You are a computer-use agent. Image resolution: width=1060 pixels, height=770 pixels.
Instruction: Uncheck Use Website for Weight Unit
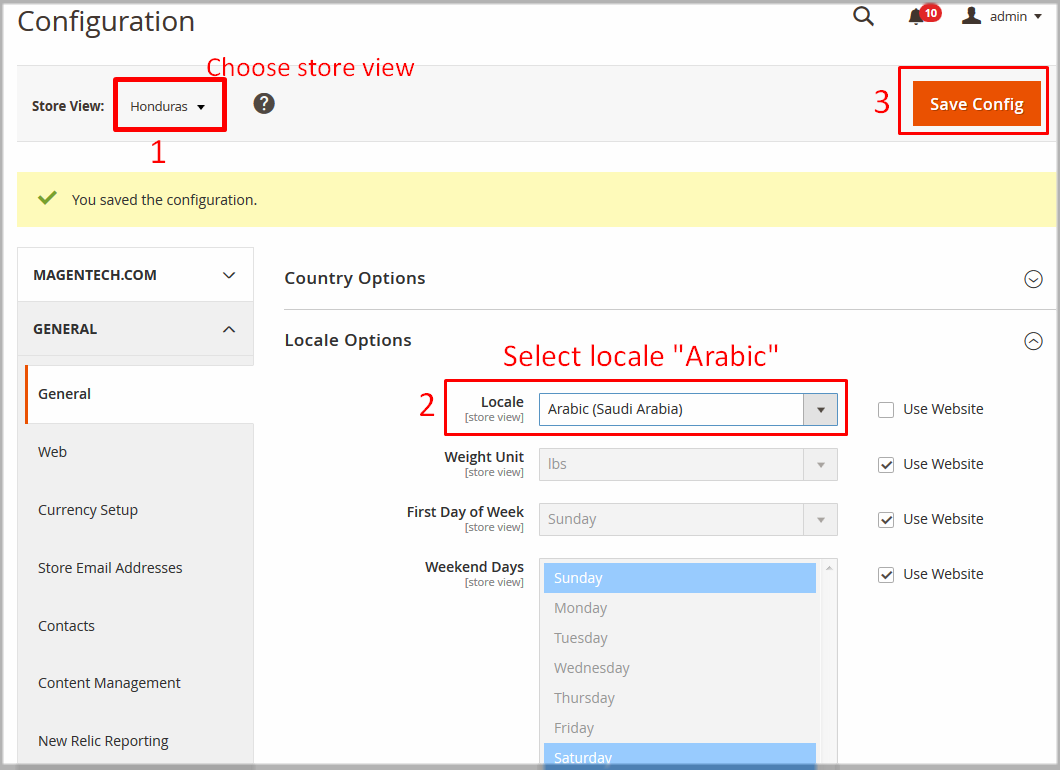pyautogui.click(x=886, y=464)
